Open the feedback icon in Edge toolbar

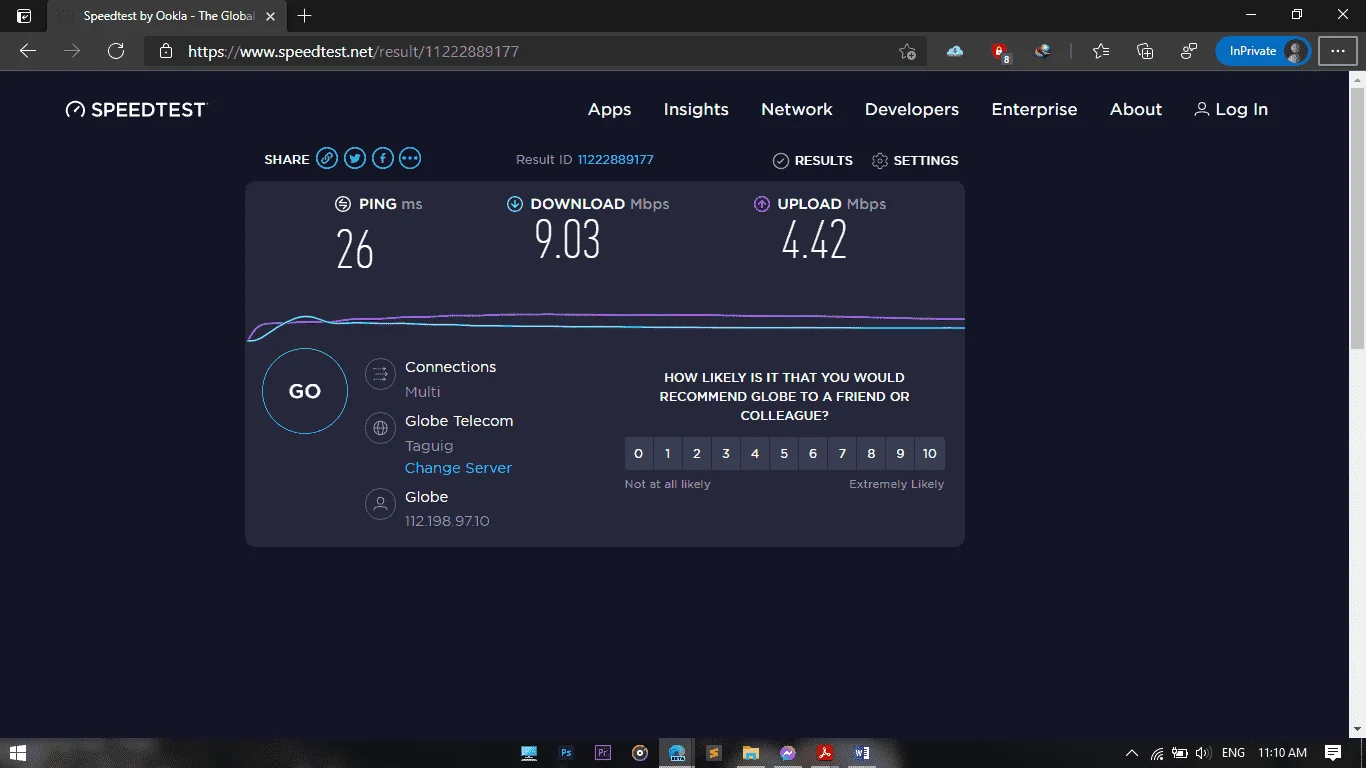(x=1189, y=51)
